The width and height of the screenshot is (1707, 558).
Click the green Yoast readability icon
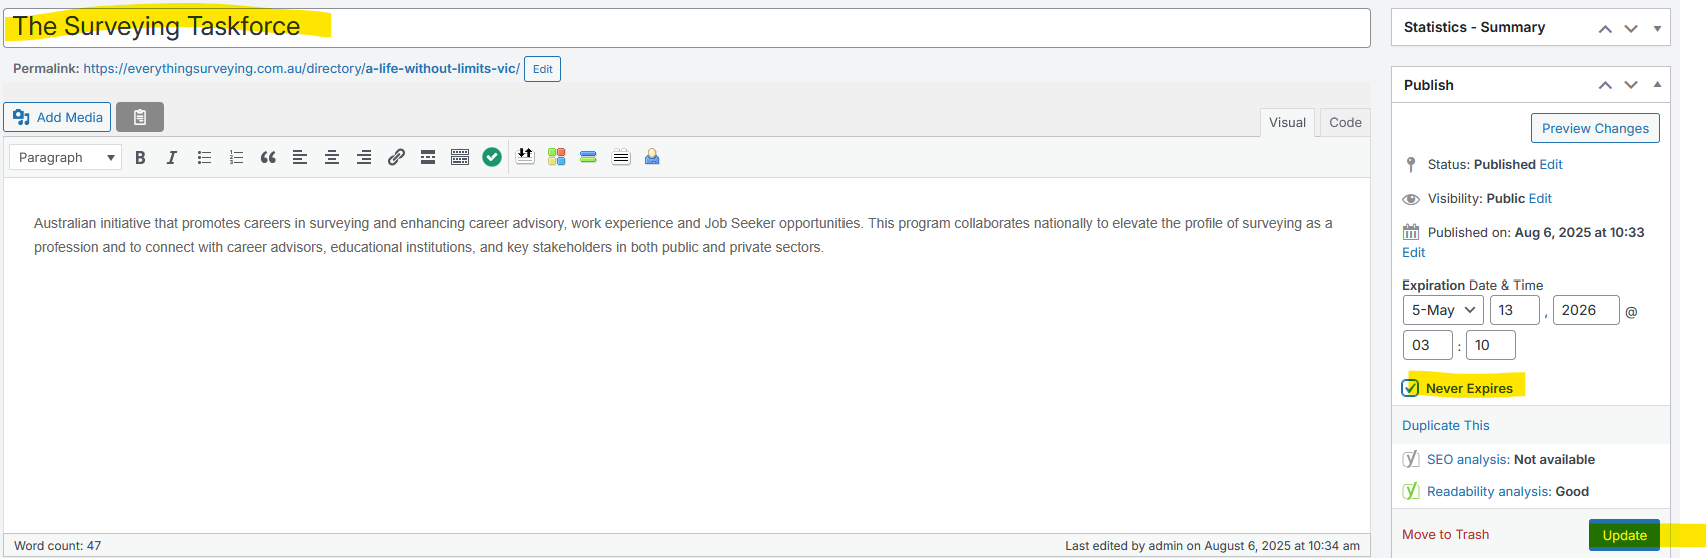pyautogui.click(x=1411, y=491)
